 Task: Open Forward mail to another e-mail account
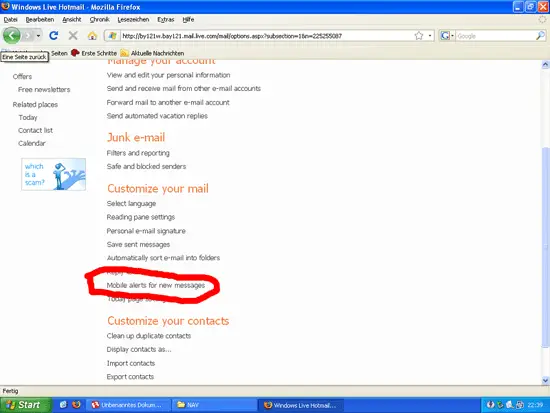[x=168, y=102]
